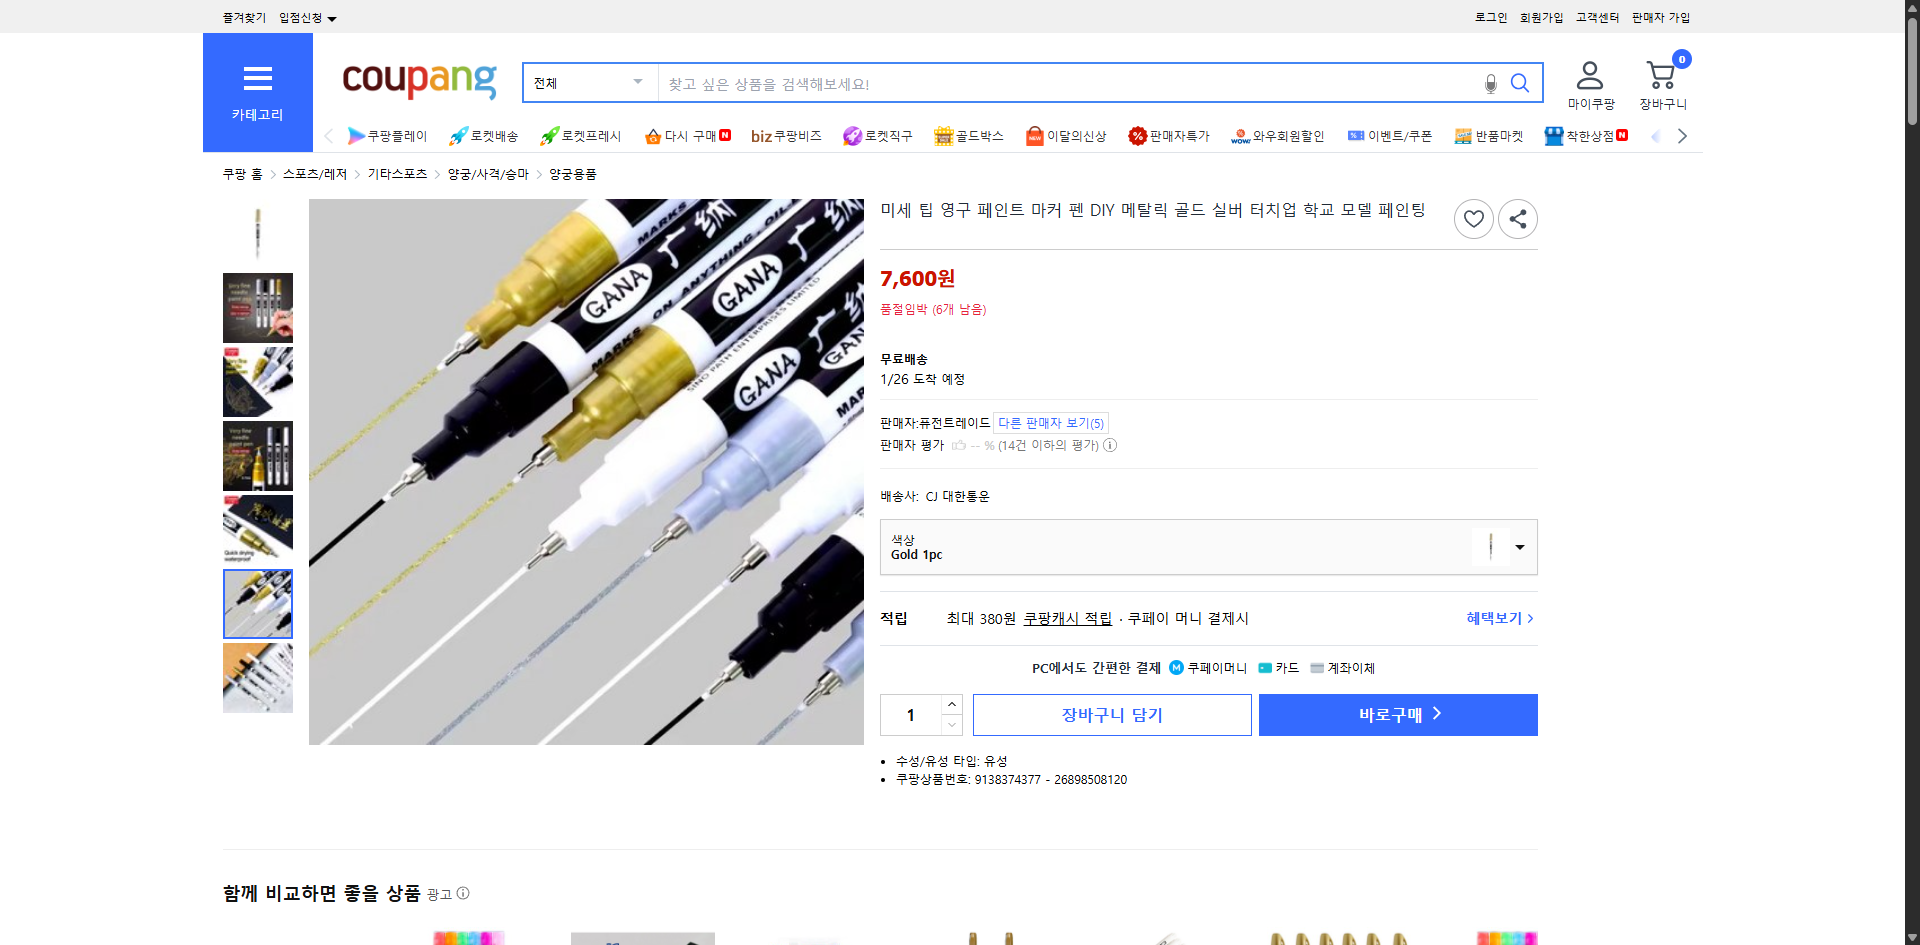Select the top product thumbnail on the left
The height and width of the screenshot is (945, 1920).
[257, 233]
